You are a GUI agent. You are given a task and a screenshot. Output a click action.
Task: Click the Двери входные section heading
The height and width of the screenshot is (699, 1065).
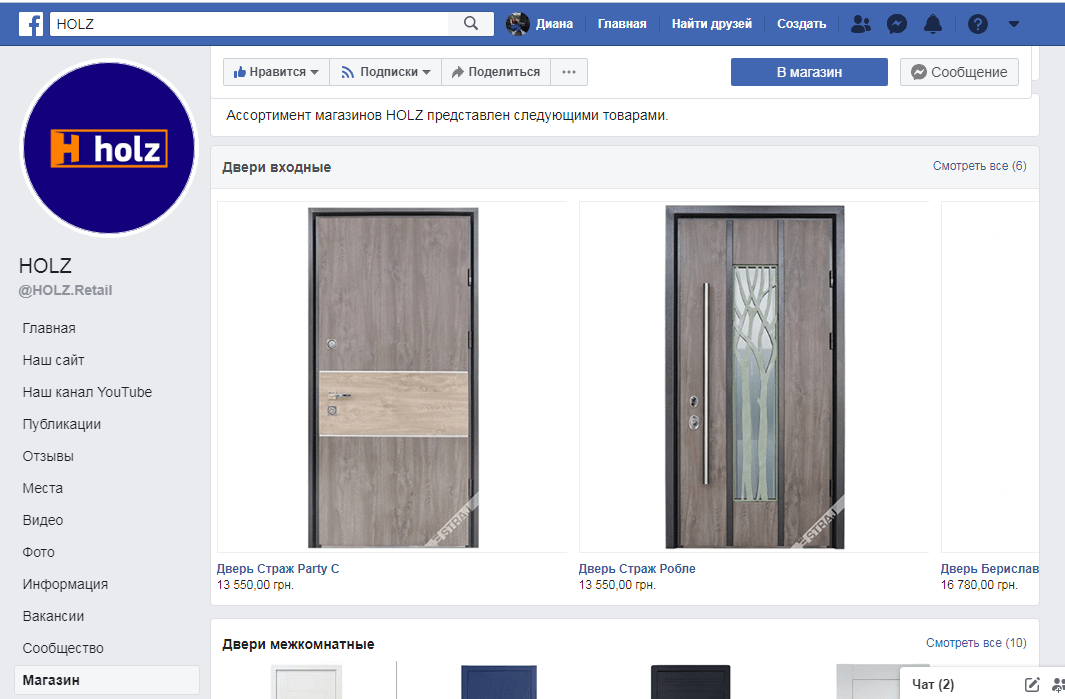coord(276,167)
